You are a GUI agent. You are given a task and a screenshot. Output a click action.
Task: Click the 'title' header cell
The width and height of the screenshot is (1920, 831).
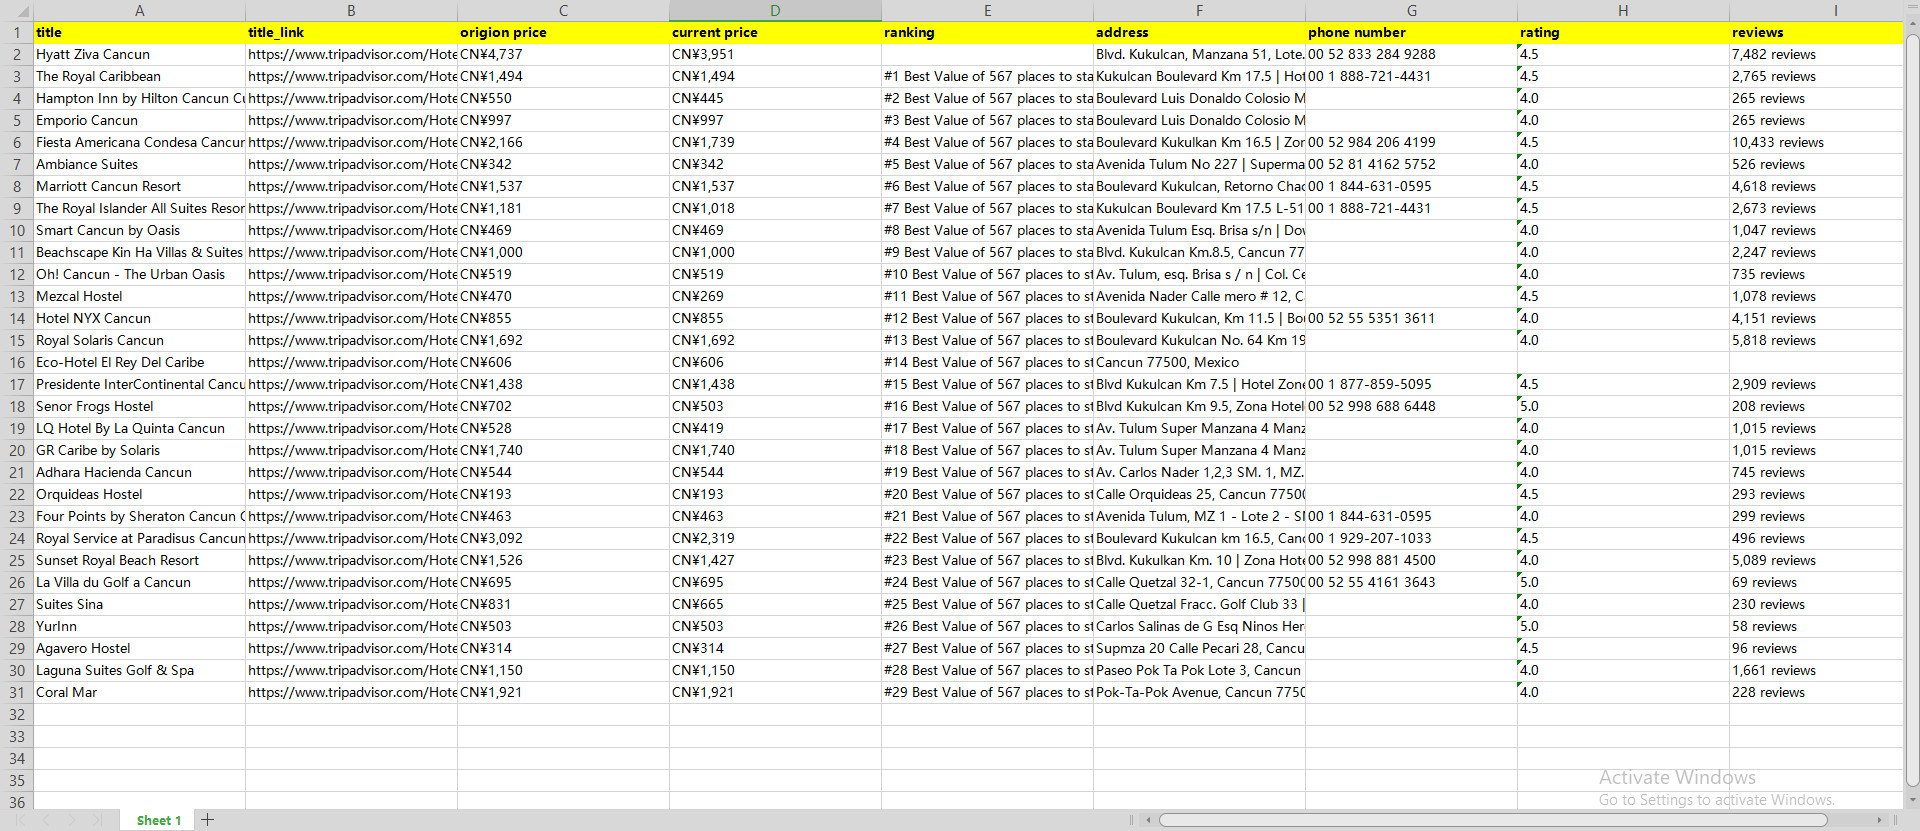click(x=140, y=33)
